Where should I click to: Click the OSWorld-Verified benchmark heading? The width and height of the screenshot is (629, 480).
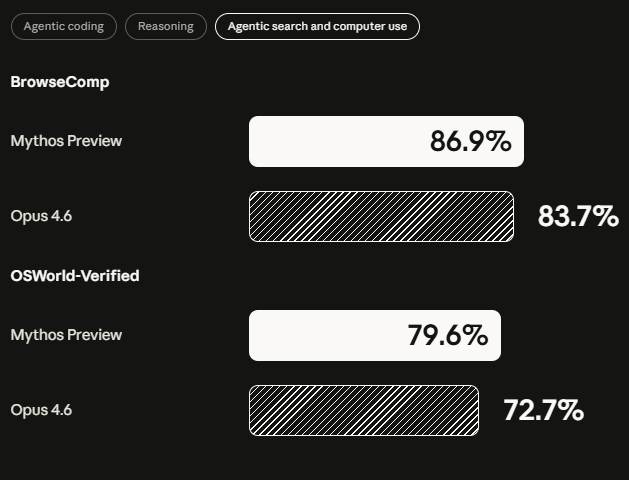(75, 275)
